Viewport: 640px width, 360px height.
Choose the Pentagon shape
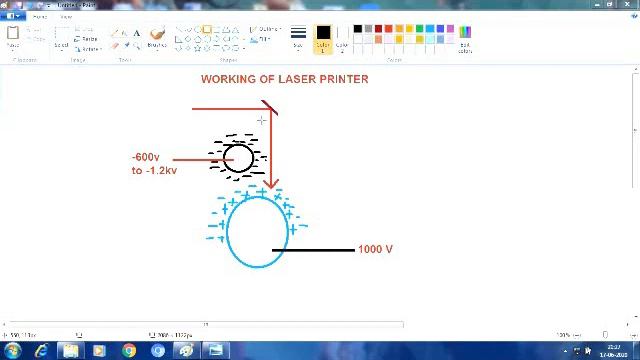click(x=198, y=39)
